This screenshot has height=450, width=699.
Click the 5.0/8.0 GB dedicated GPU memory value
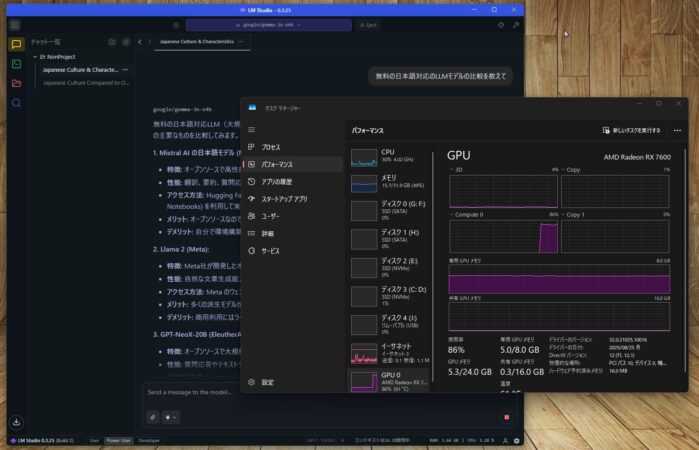[519, 350]
